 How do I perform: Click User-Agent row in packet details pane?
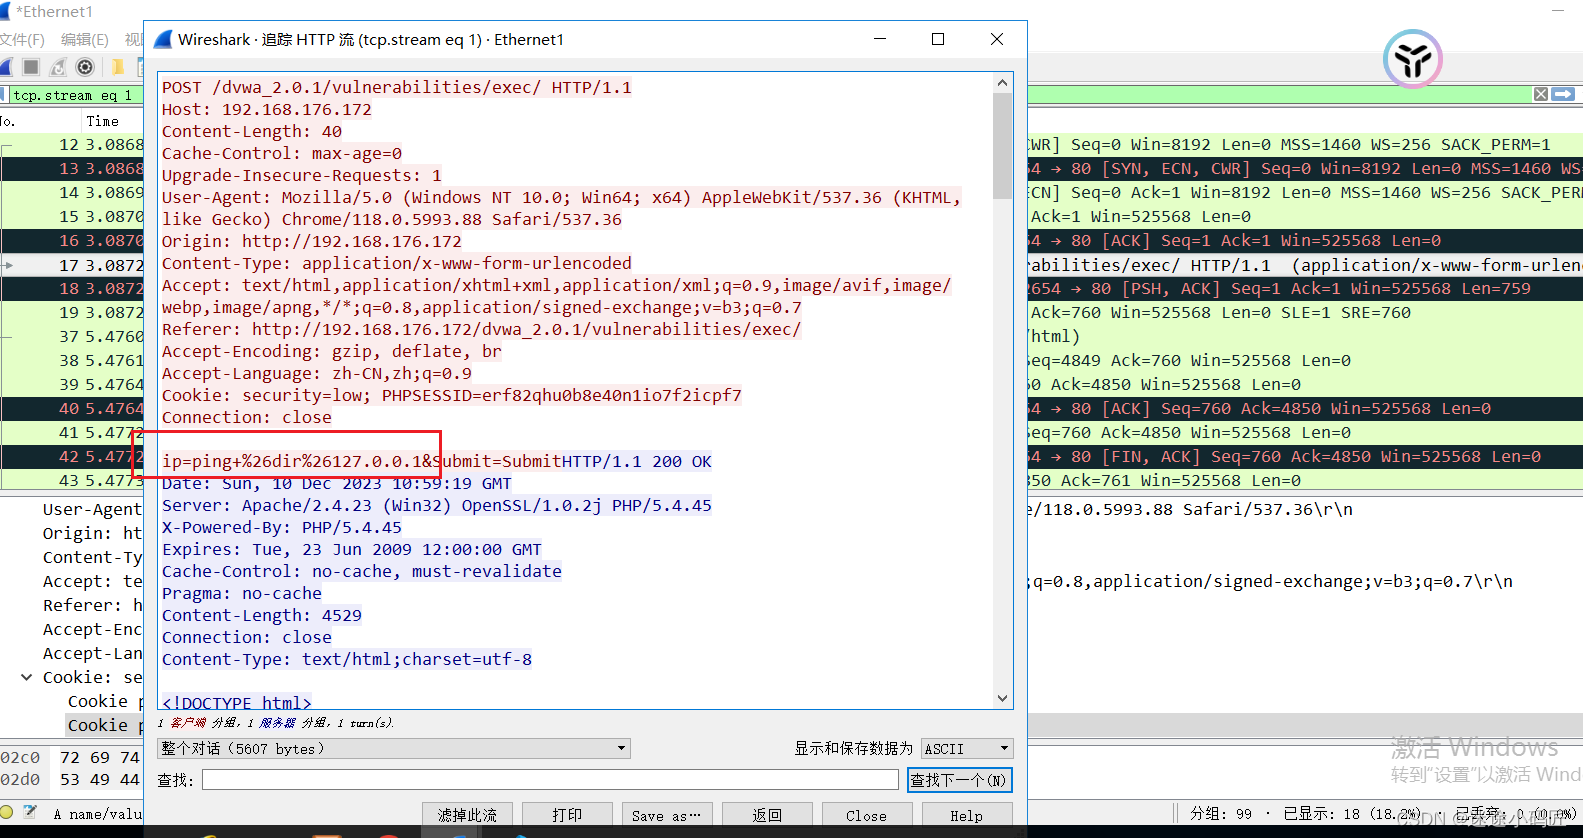pyautogui.click(x=92, y=509)
